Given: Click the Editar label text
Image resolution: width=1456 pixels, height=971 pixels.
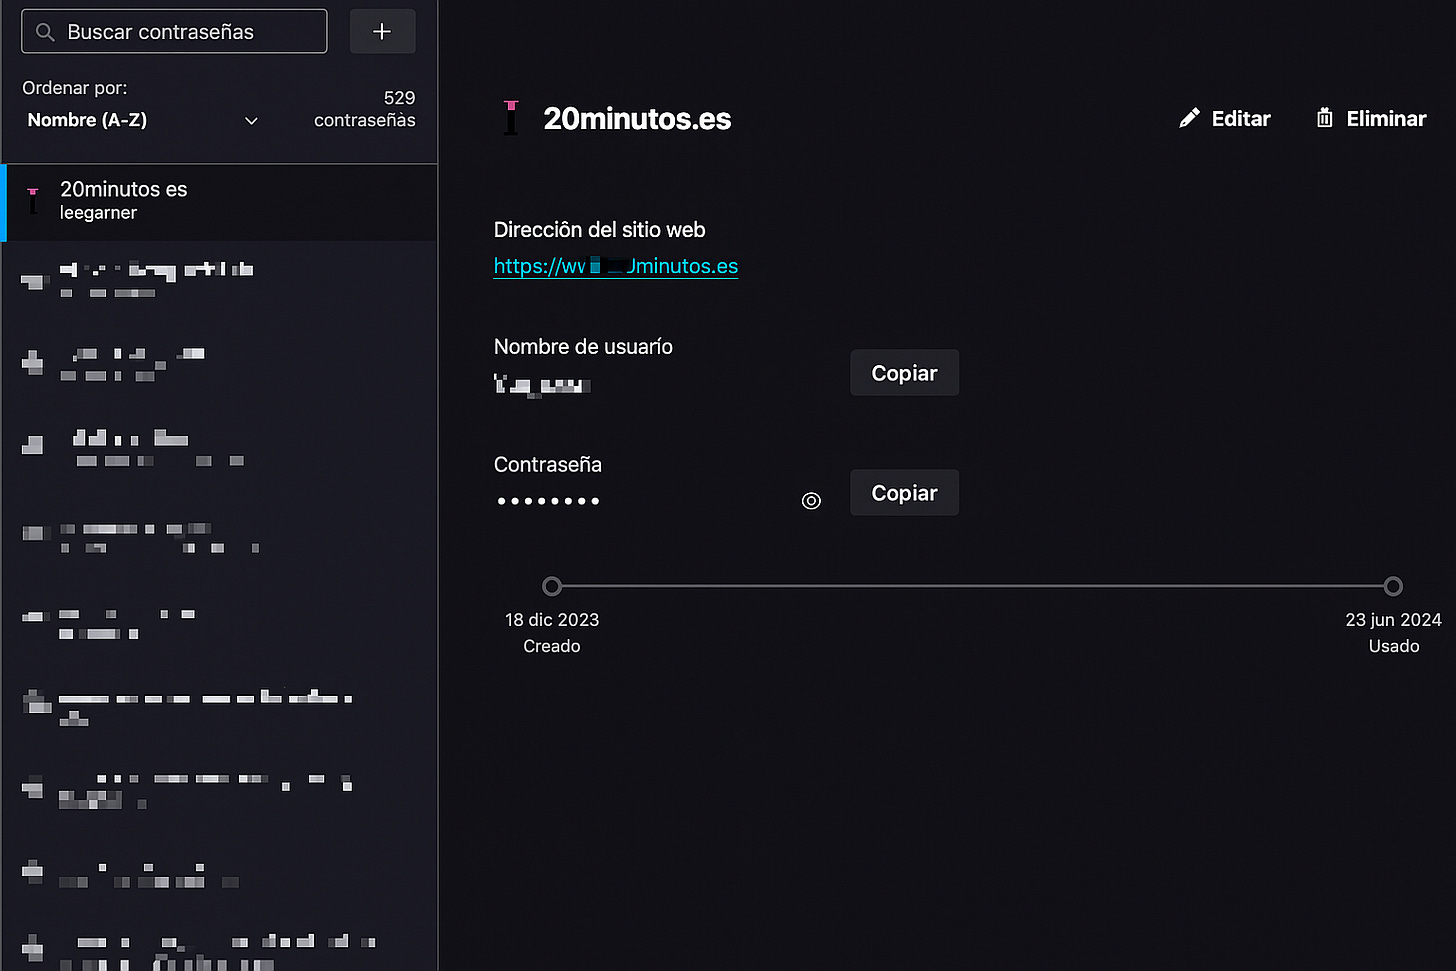Looking at the screenshot, I should pos(1241,118).
